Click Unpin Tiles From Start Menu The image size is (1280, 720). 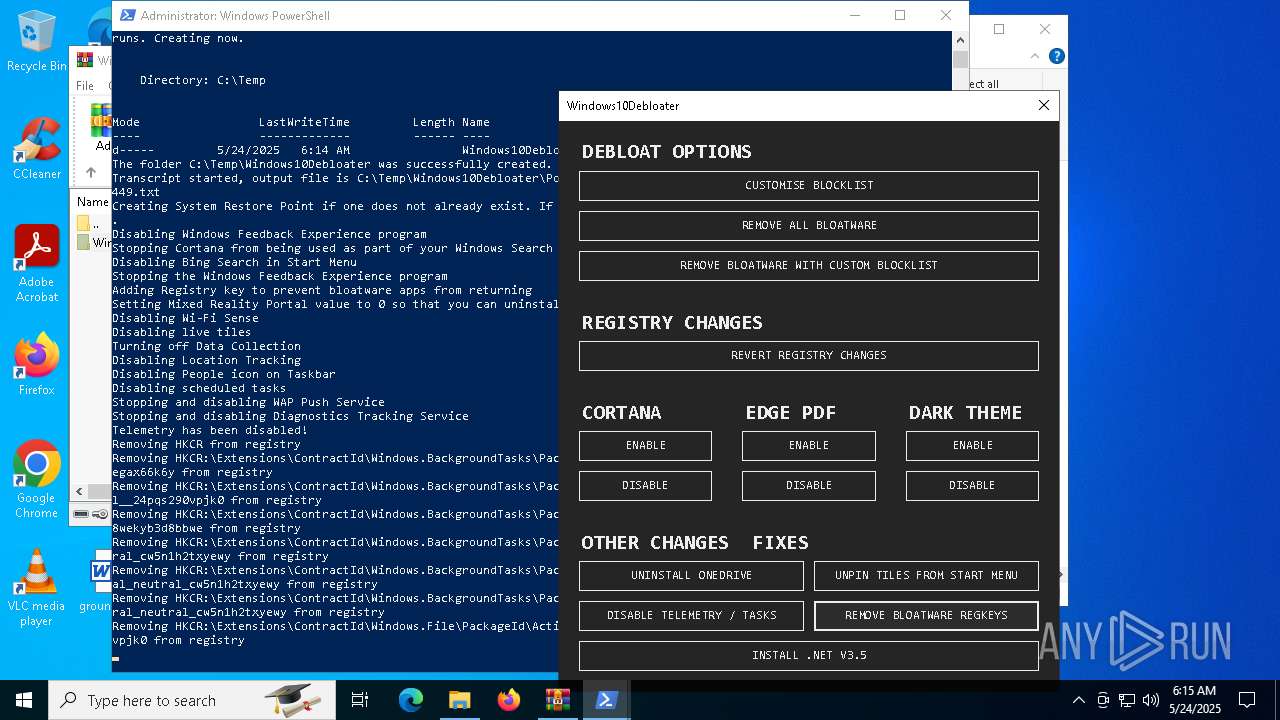[x=926, y=575]
